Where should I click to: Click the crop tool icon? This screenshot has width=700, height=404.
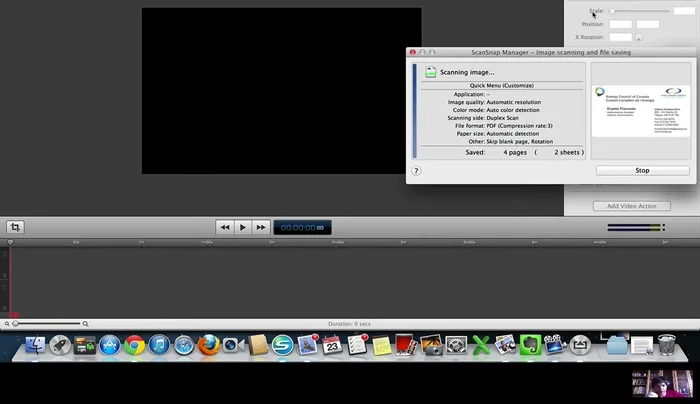(x=16, y=227)
